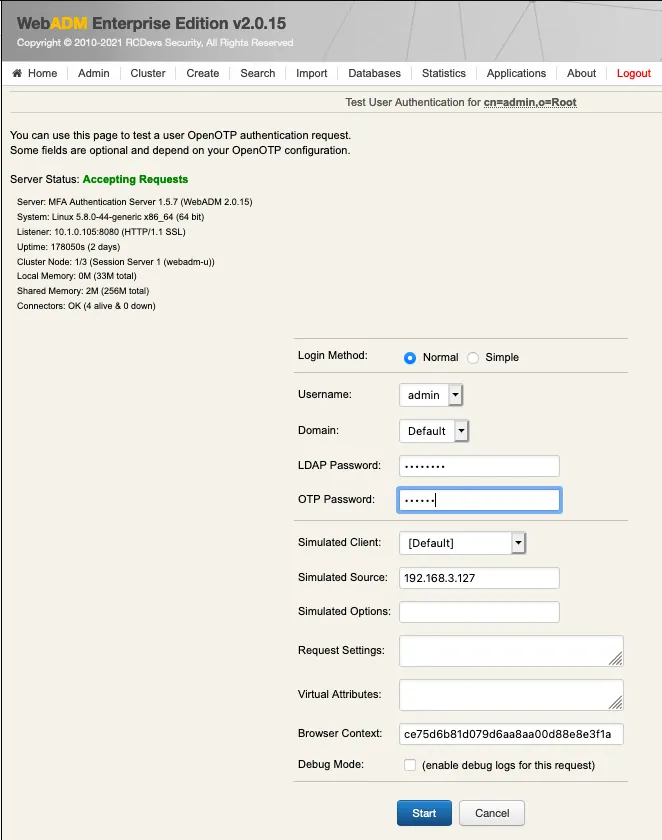
Task: Go to the Search menu item
Action: 258,73
